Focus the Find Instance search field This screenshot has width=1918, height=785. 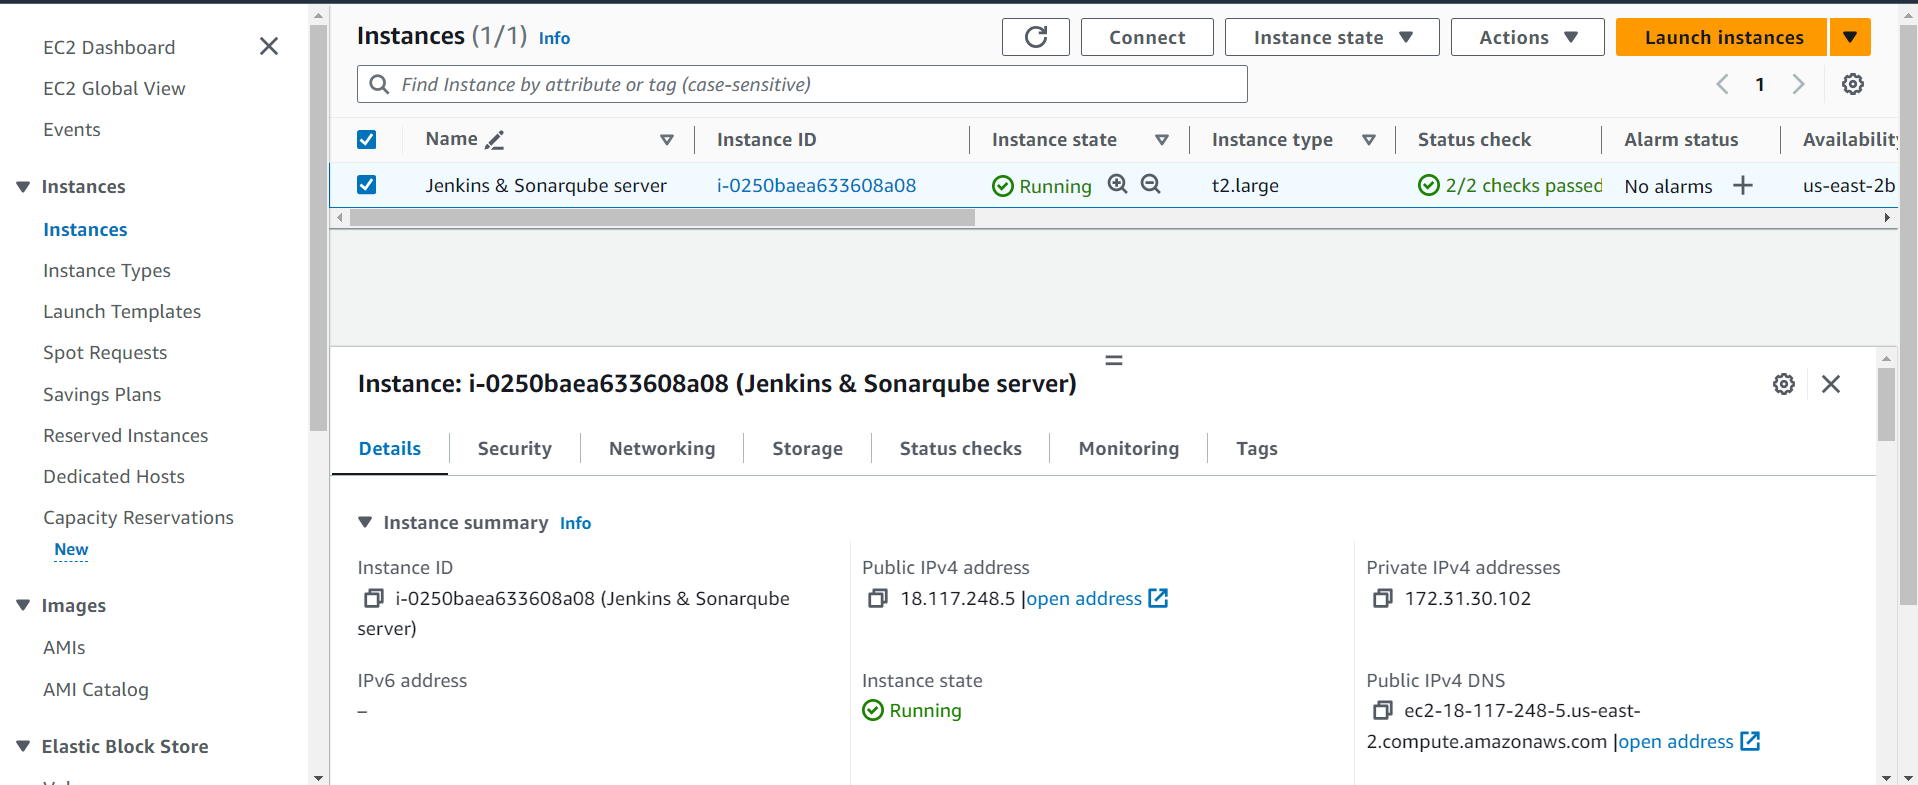802,84
